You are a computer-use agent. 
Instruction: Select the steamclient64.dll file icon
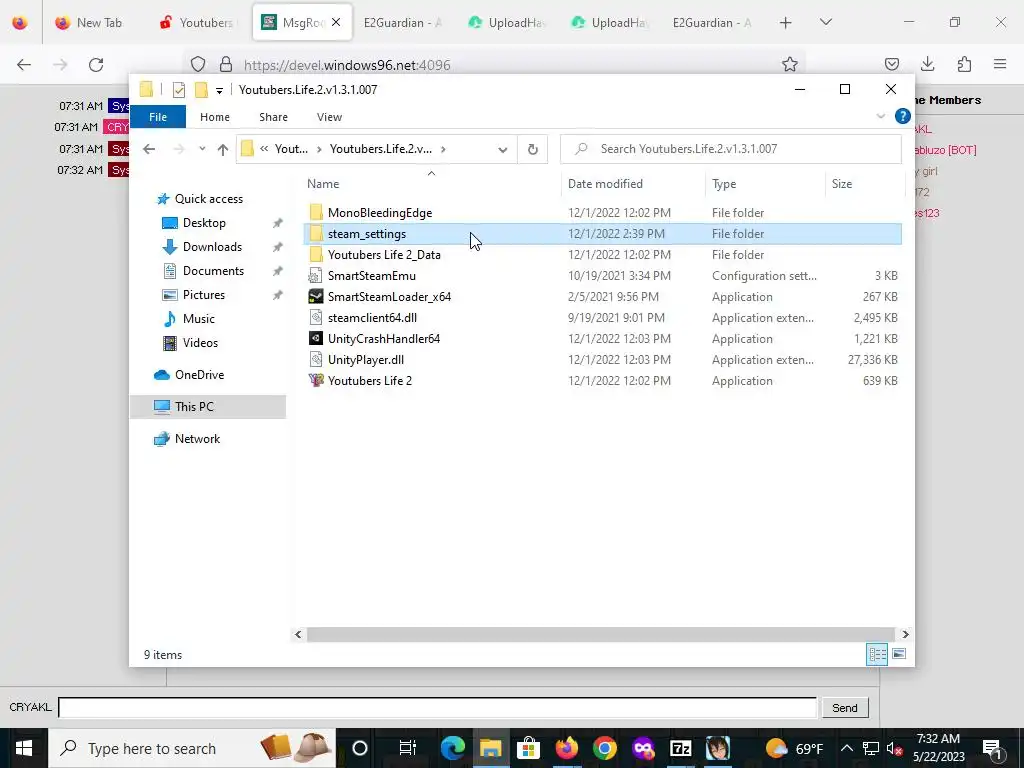coord(316,317)
